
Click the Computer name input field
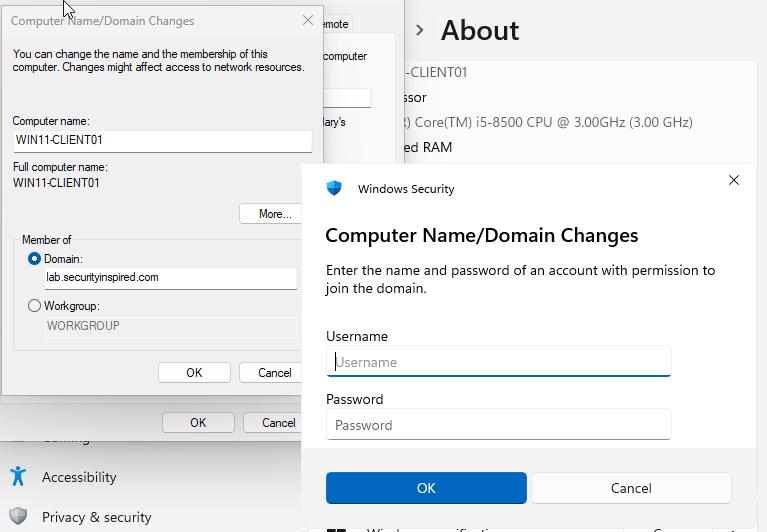(x=163, y=141)
